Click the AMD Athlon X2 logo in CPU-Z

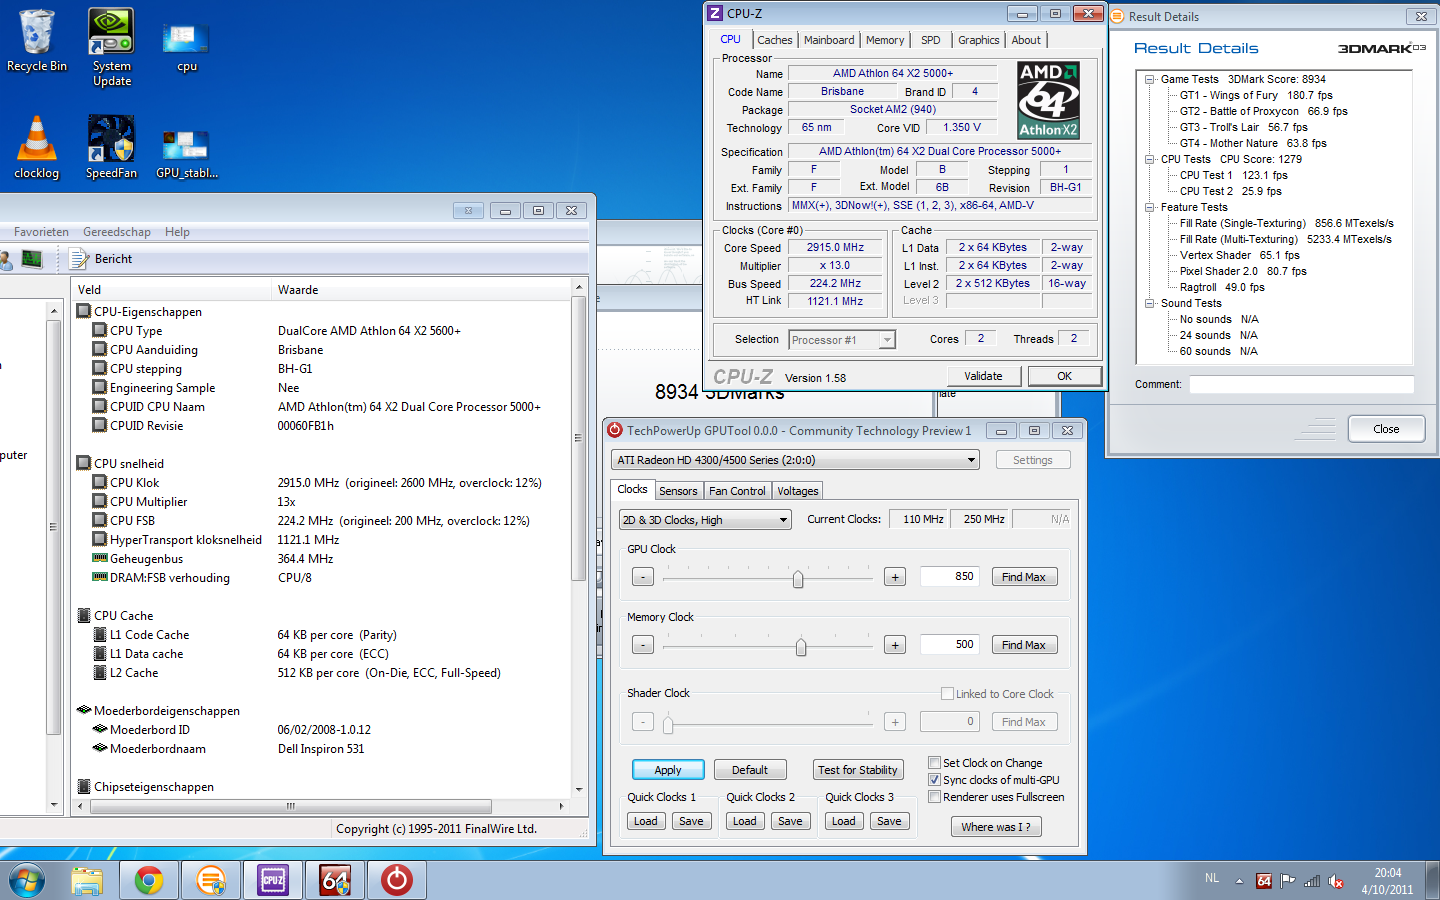[1048, 100]
